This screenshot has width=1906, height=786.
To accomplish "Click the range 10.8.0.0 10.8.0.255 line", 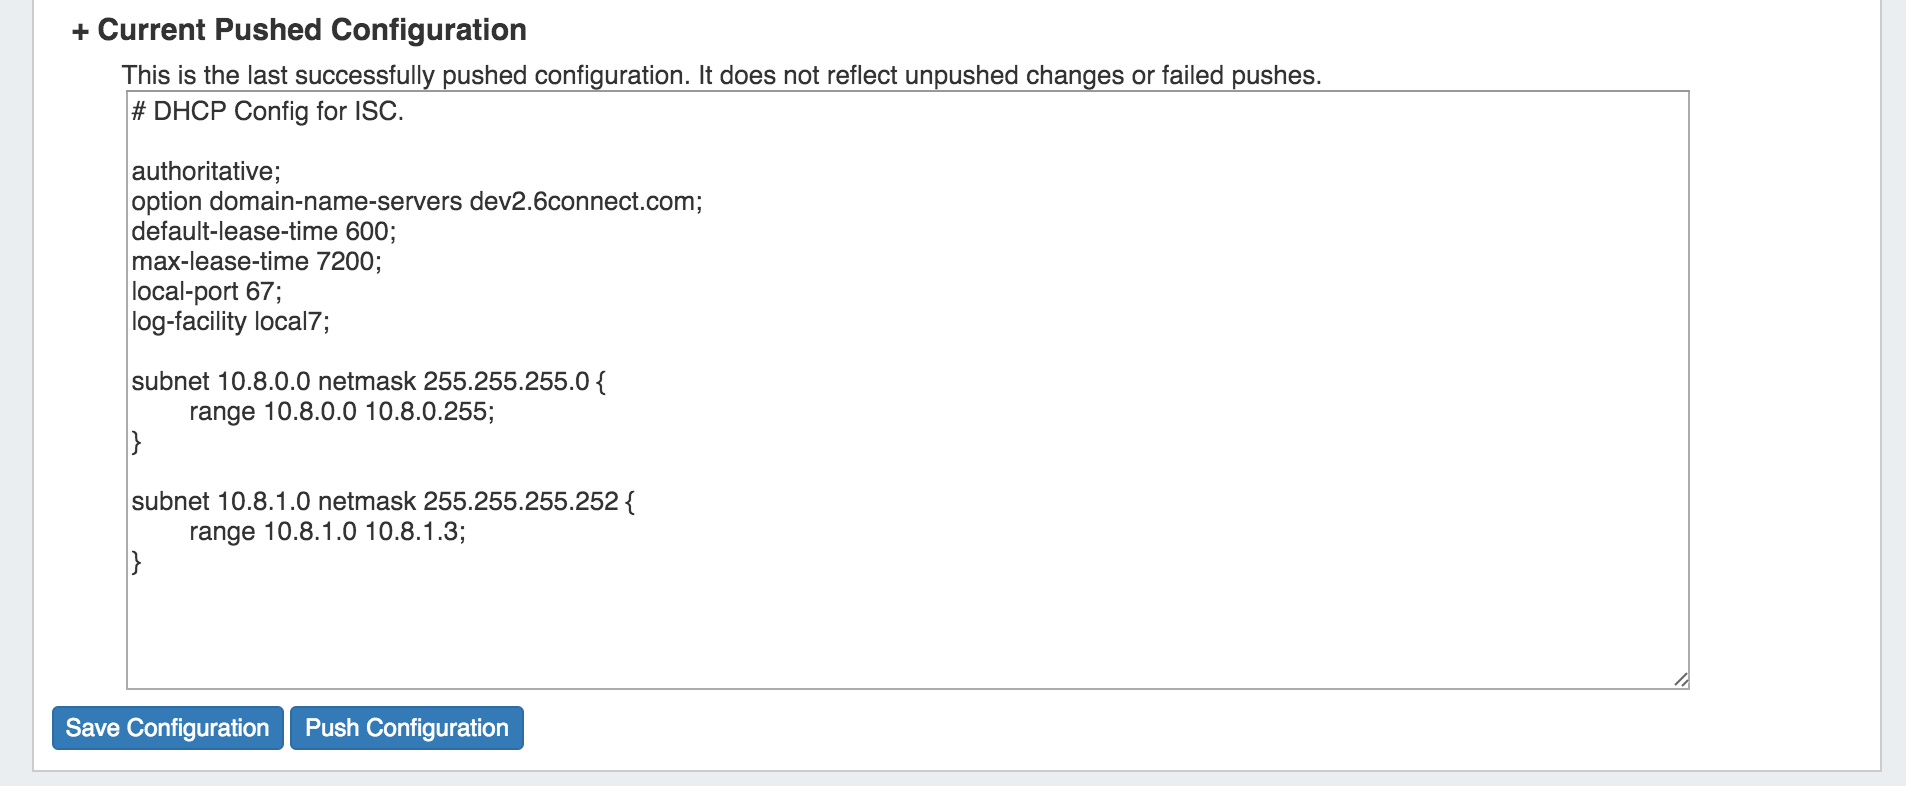I will click(x=342, y=411).
